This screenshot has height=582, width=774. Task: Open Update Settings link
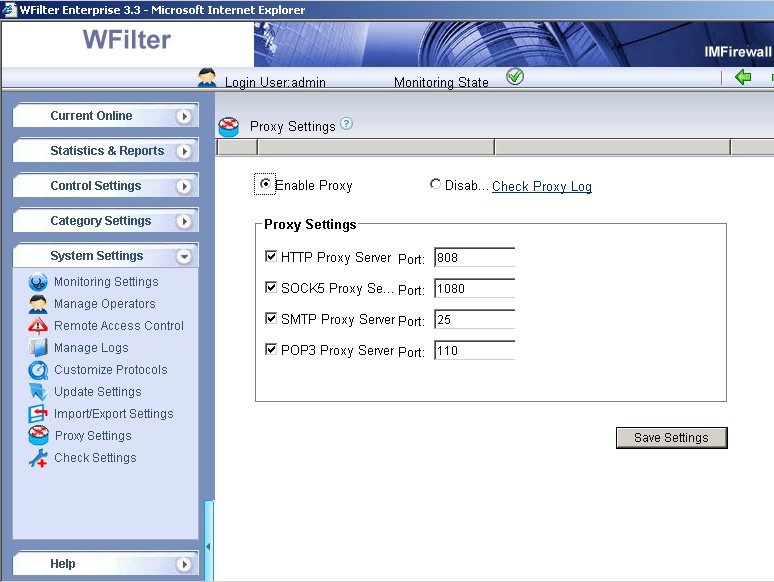(x=98, y=392)
